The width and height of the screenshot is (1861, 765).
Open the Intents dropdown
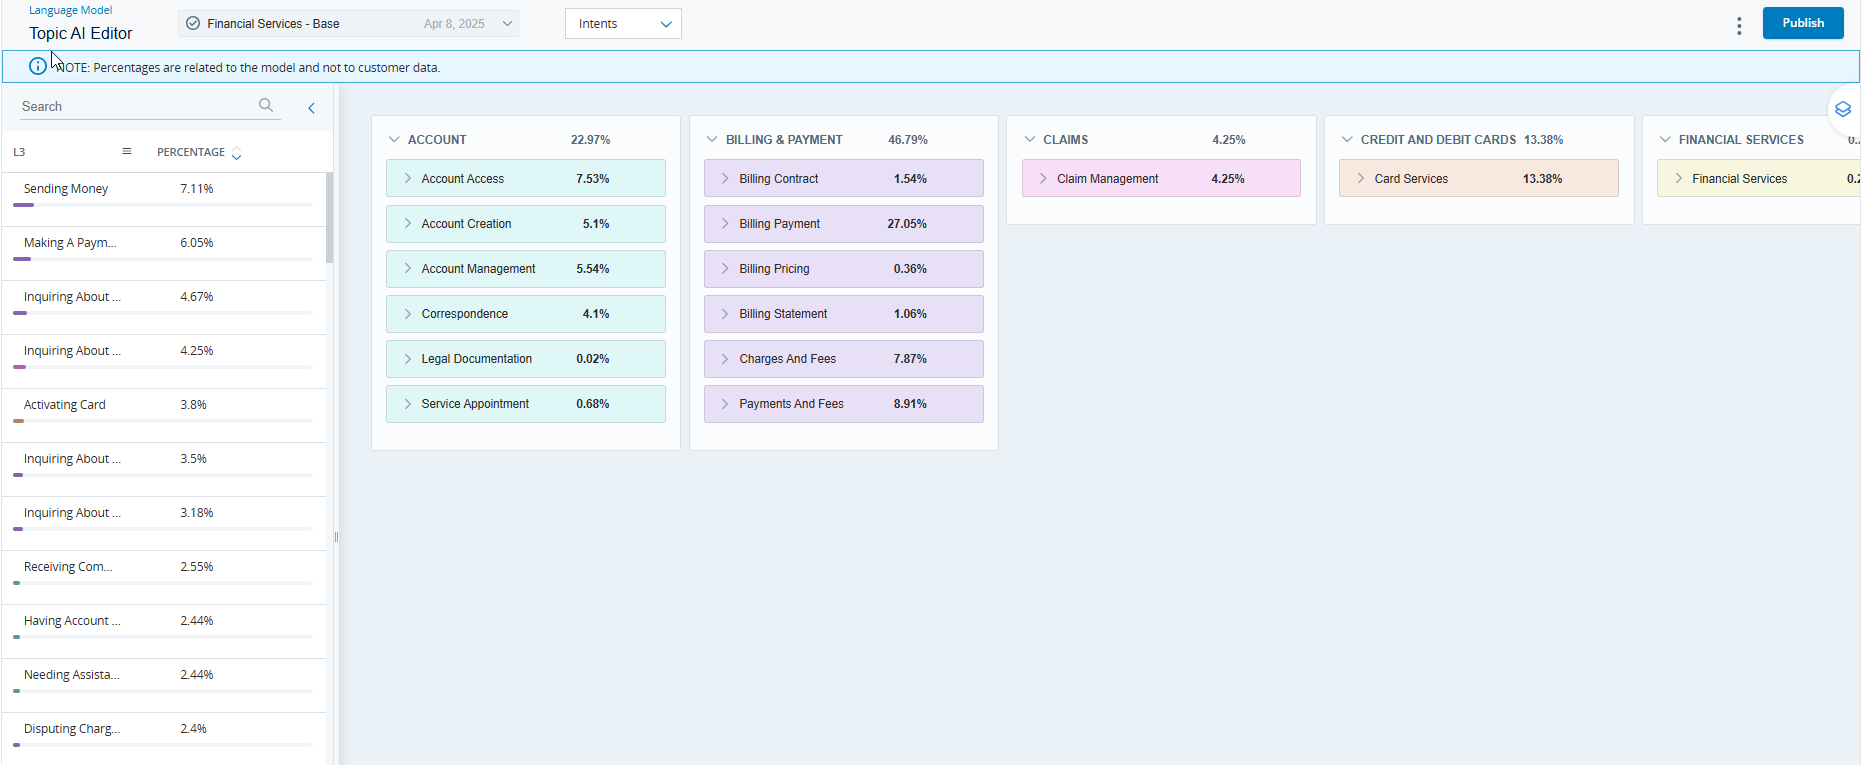[623, 24]
